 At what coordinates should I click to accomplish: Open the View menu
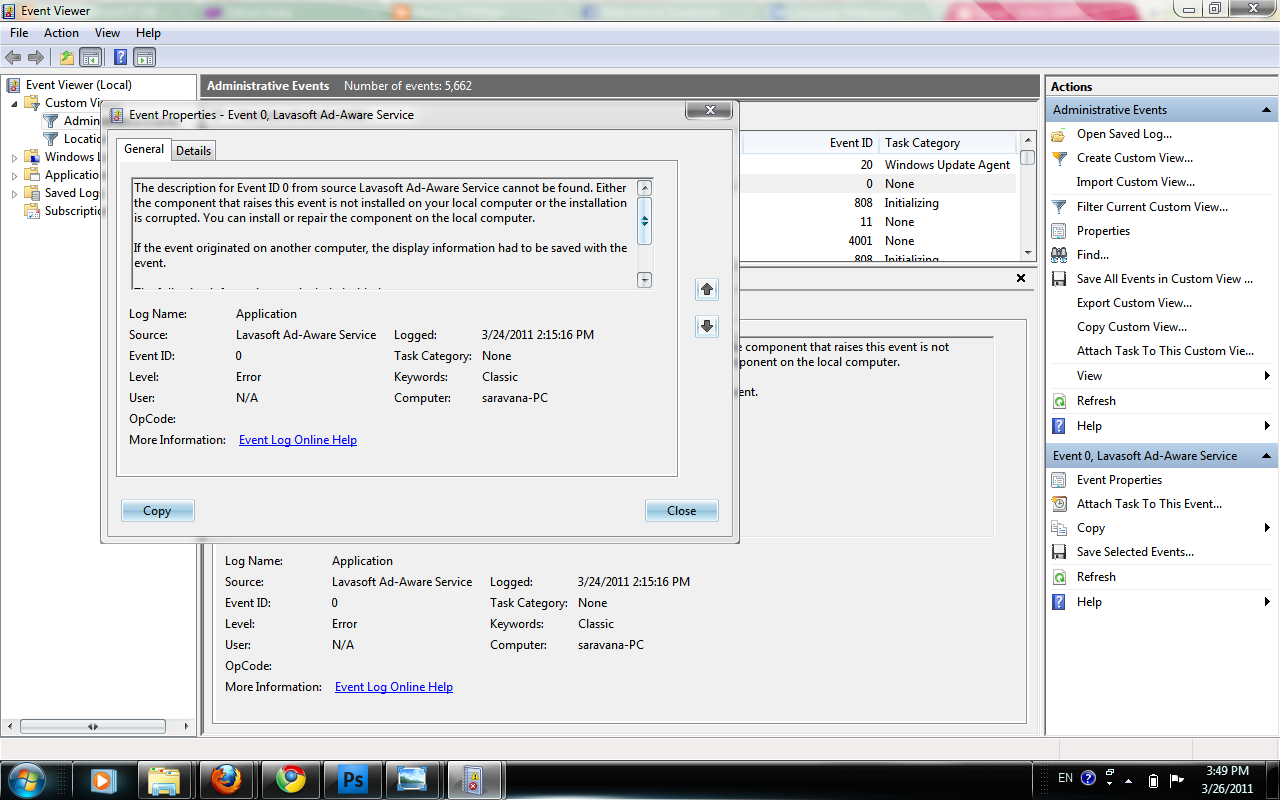pyautogui.click(x=107, y=33)
